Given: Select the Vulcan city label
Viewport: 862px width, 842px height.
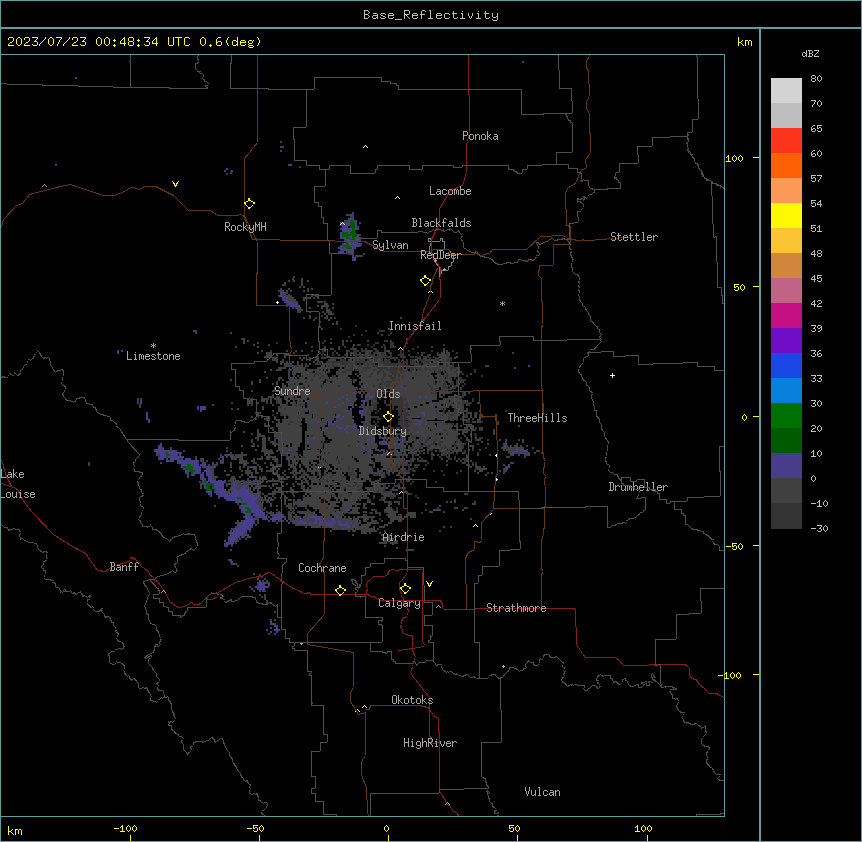Looking at the screenshot, I should [542, 792].
